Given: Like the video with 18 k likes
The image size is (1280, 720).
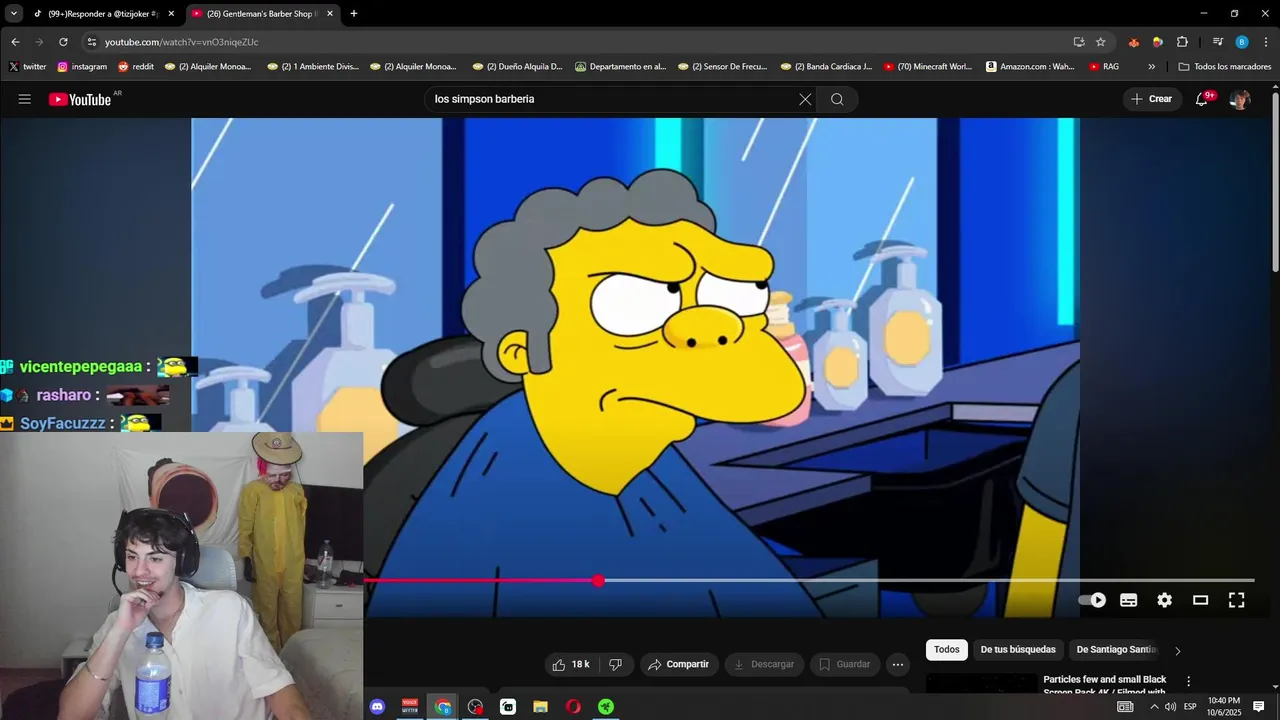Looking at the screenshot, I should [571, 664].
